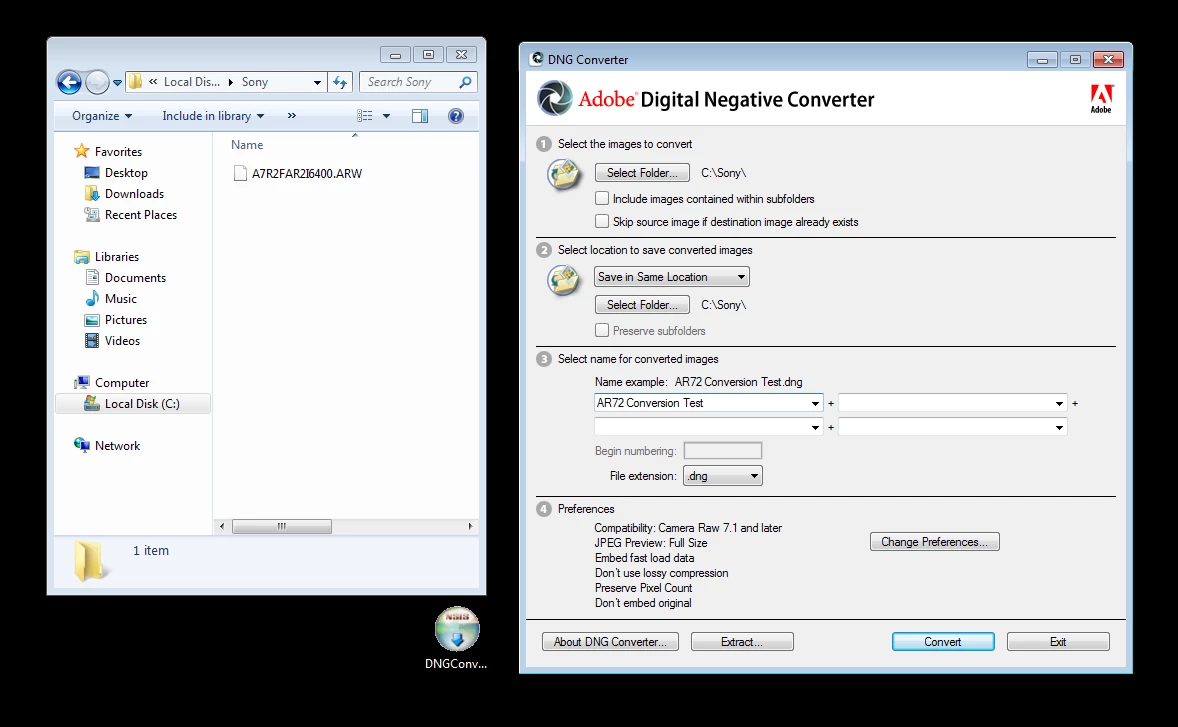1178x727 pixels.
Task: Click the ARW file's blank document icon
Action: (240, 173)
